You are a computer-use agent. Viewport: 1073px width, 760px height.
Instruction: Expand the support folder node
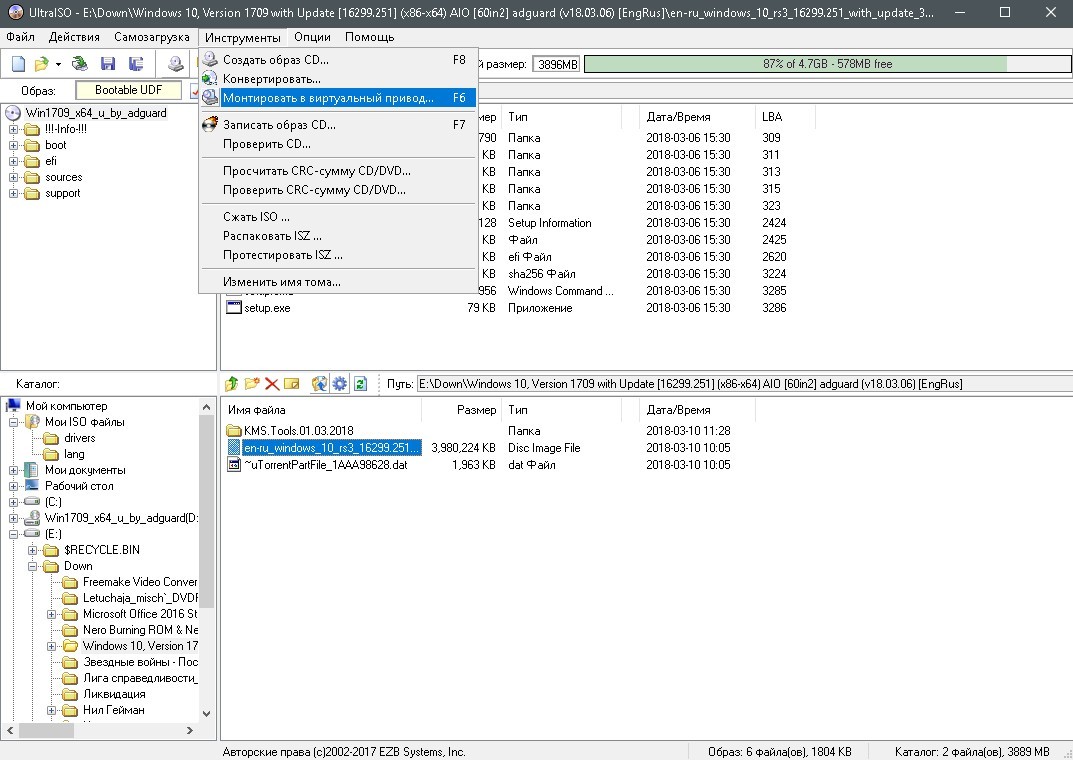(14, 194)
